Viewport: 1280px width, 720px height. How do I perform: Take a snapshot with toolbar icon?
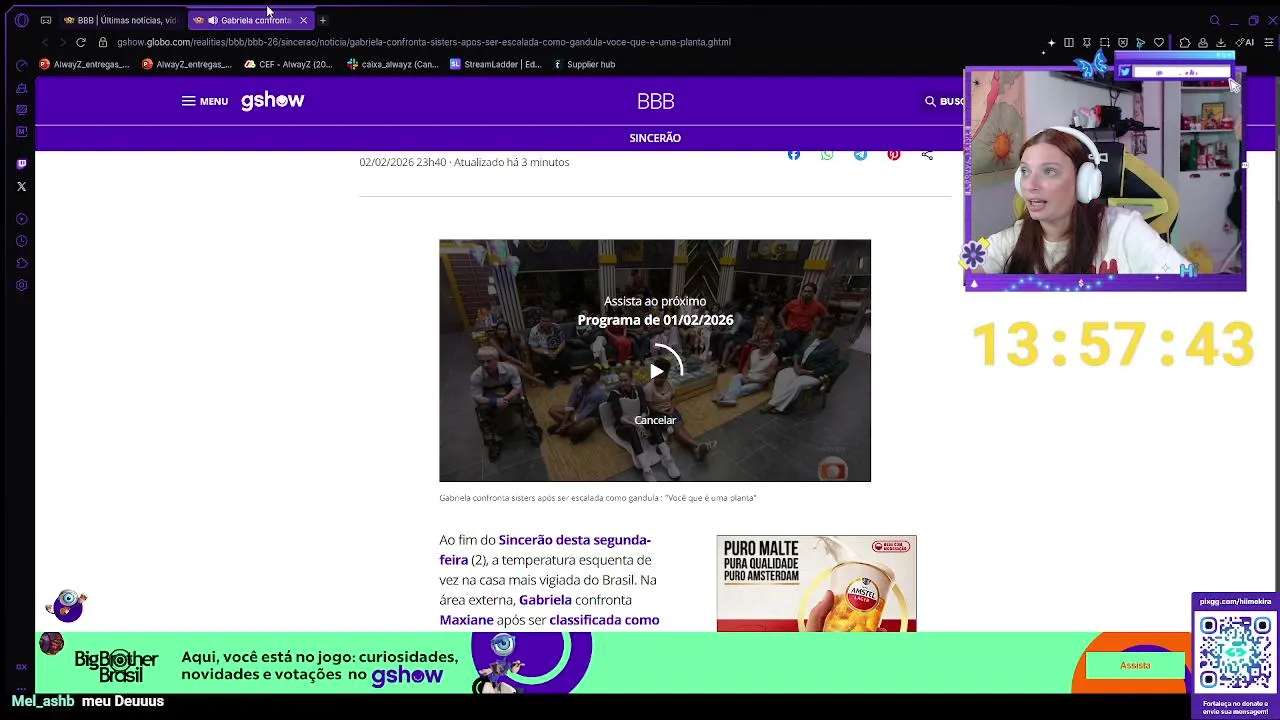1105,42
